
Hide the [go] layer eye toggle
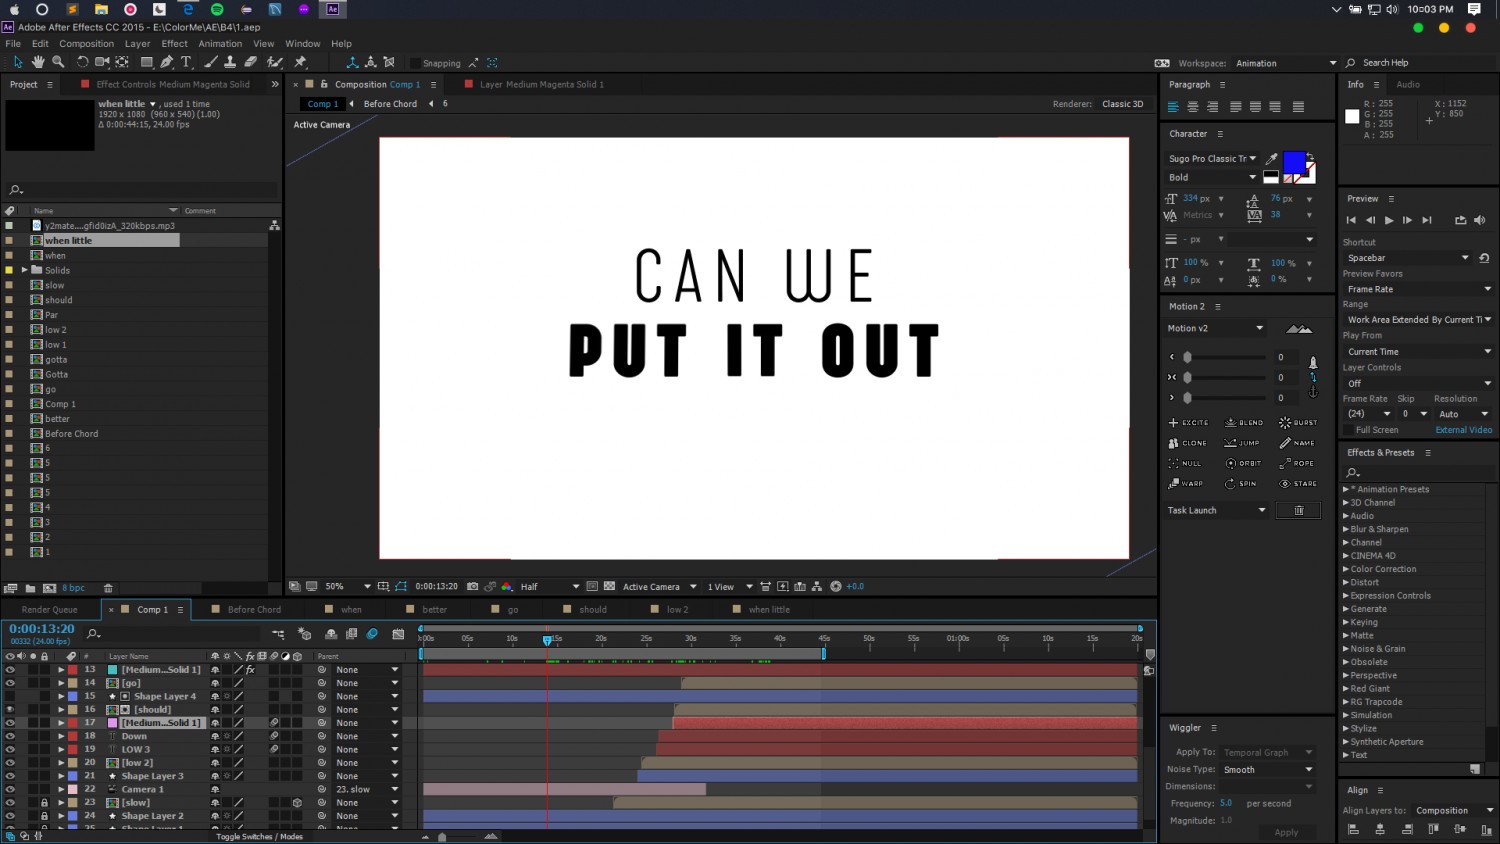pos(10,683)
